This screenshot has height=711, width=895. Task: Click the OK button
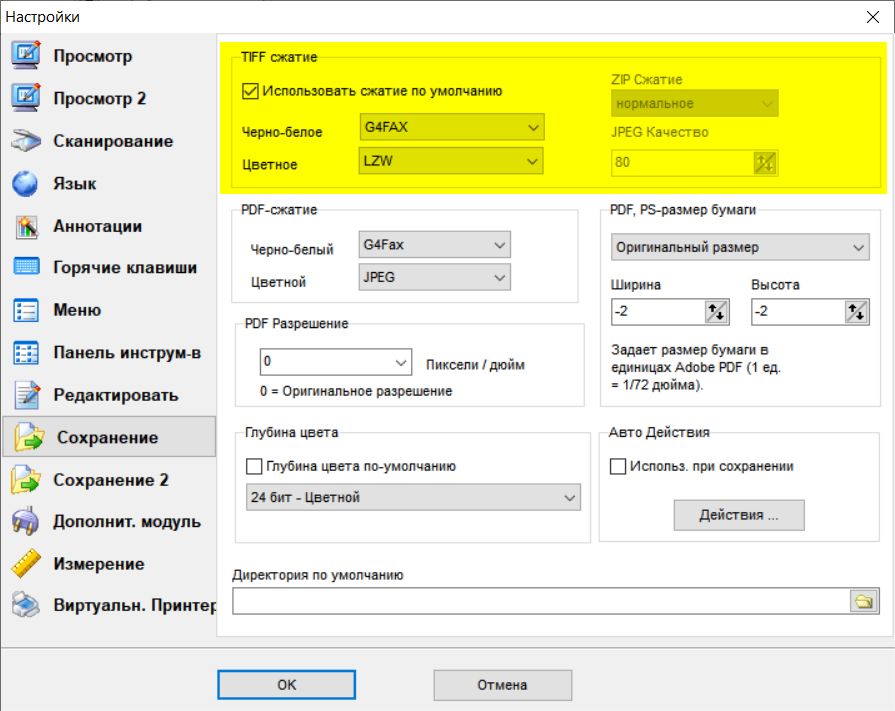tap(287, 685)
